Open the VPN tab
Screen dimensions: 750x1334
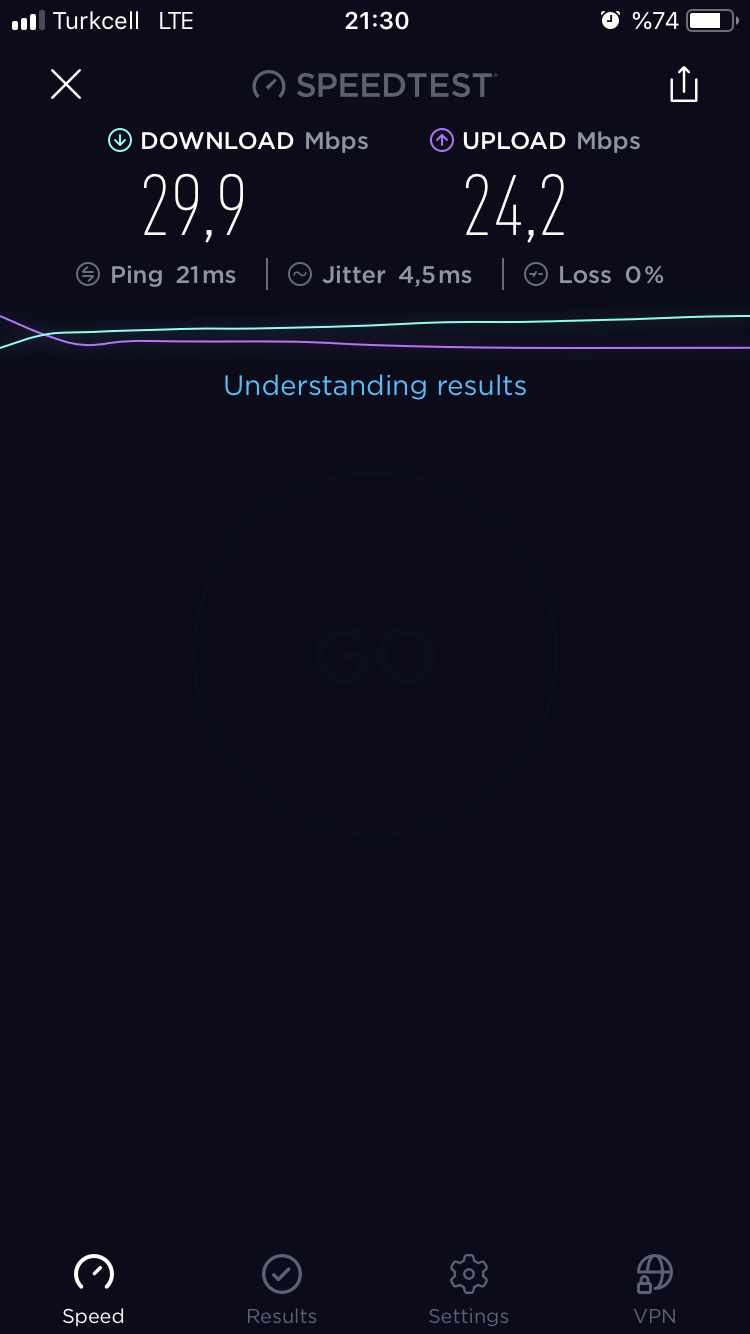655,1290
